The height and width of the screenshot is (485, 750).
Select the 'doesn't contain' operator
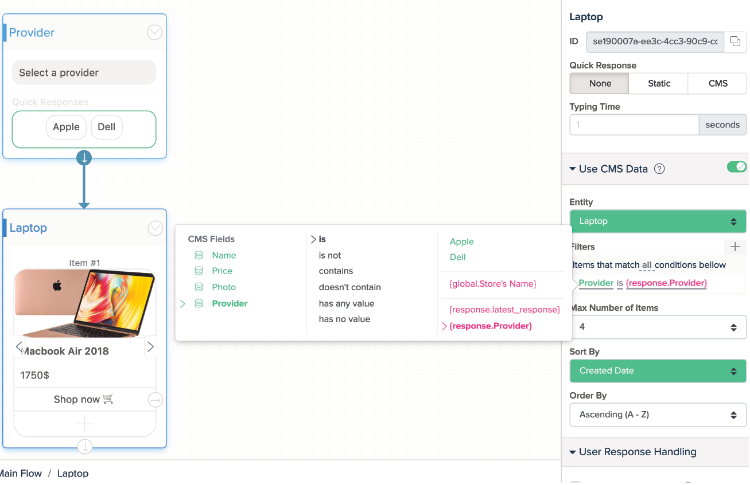coord(350,287)
